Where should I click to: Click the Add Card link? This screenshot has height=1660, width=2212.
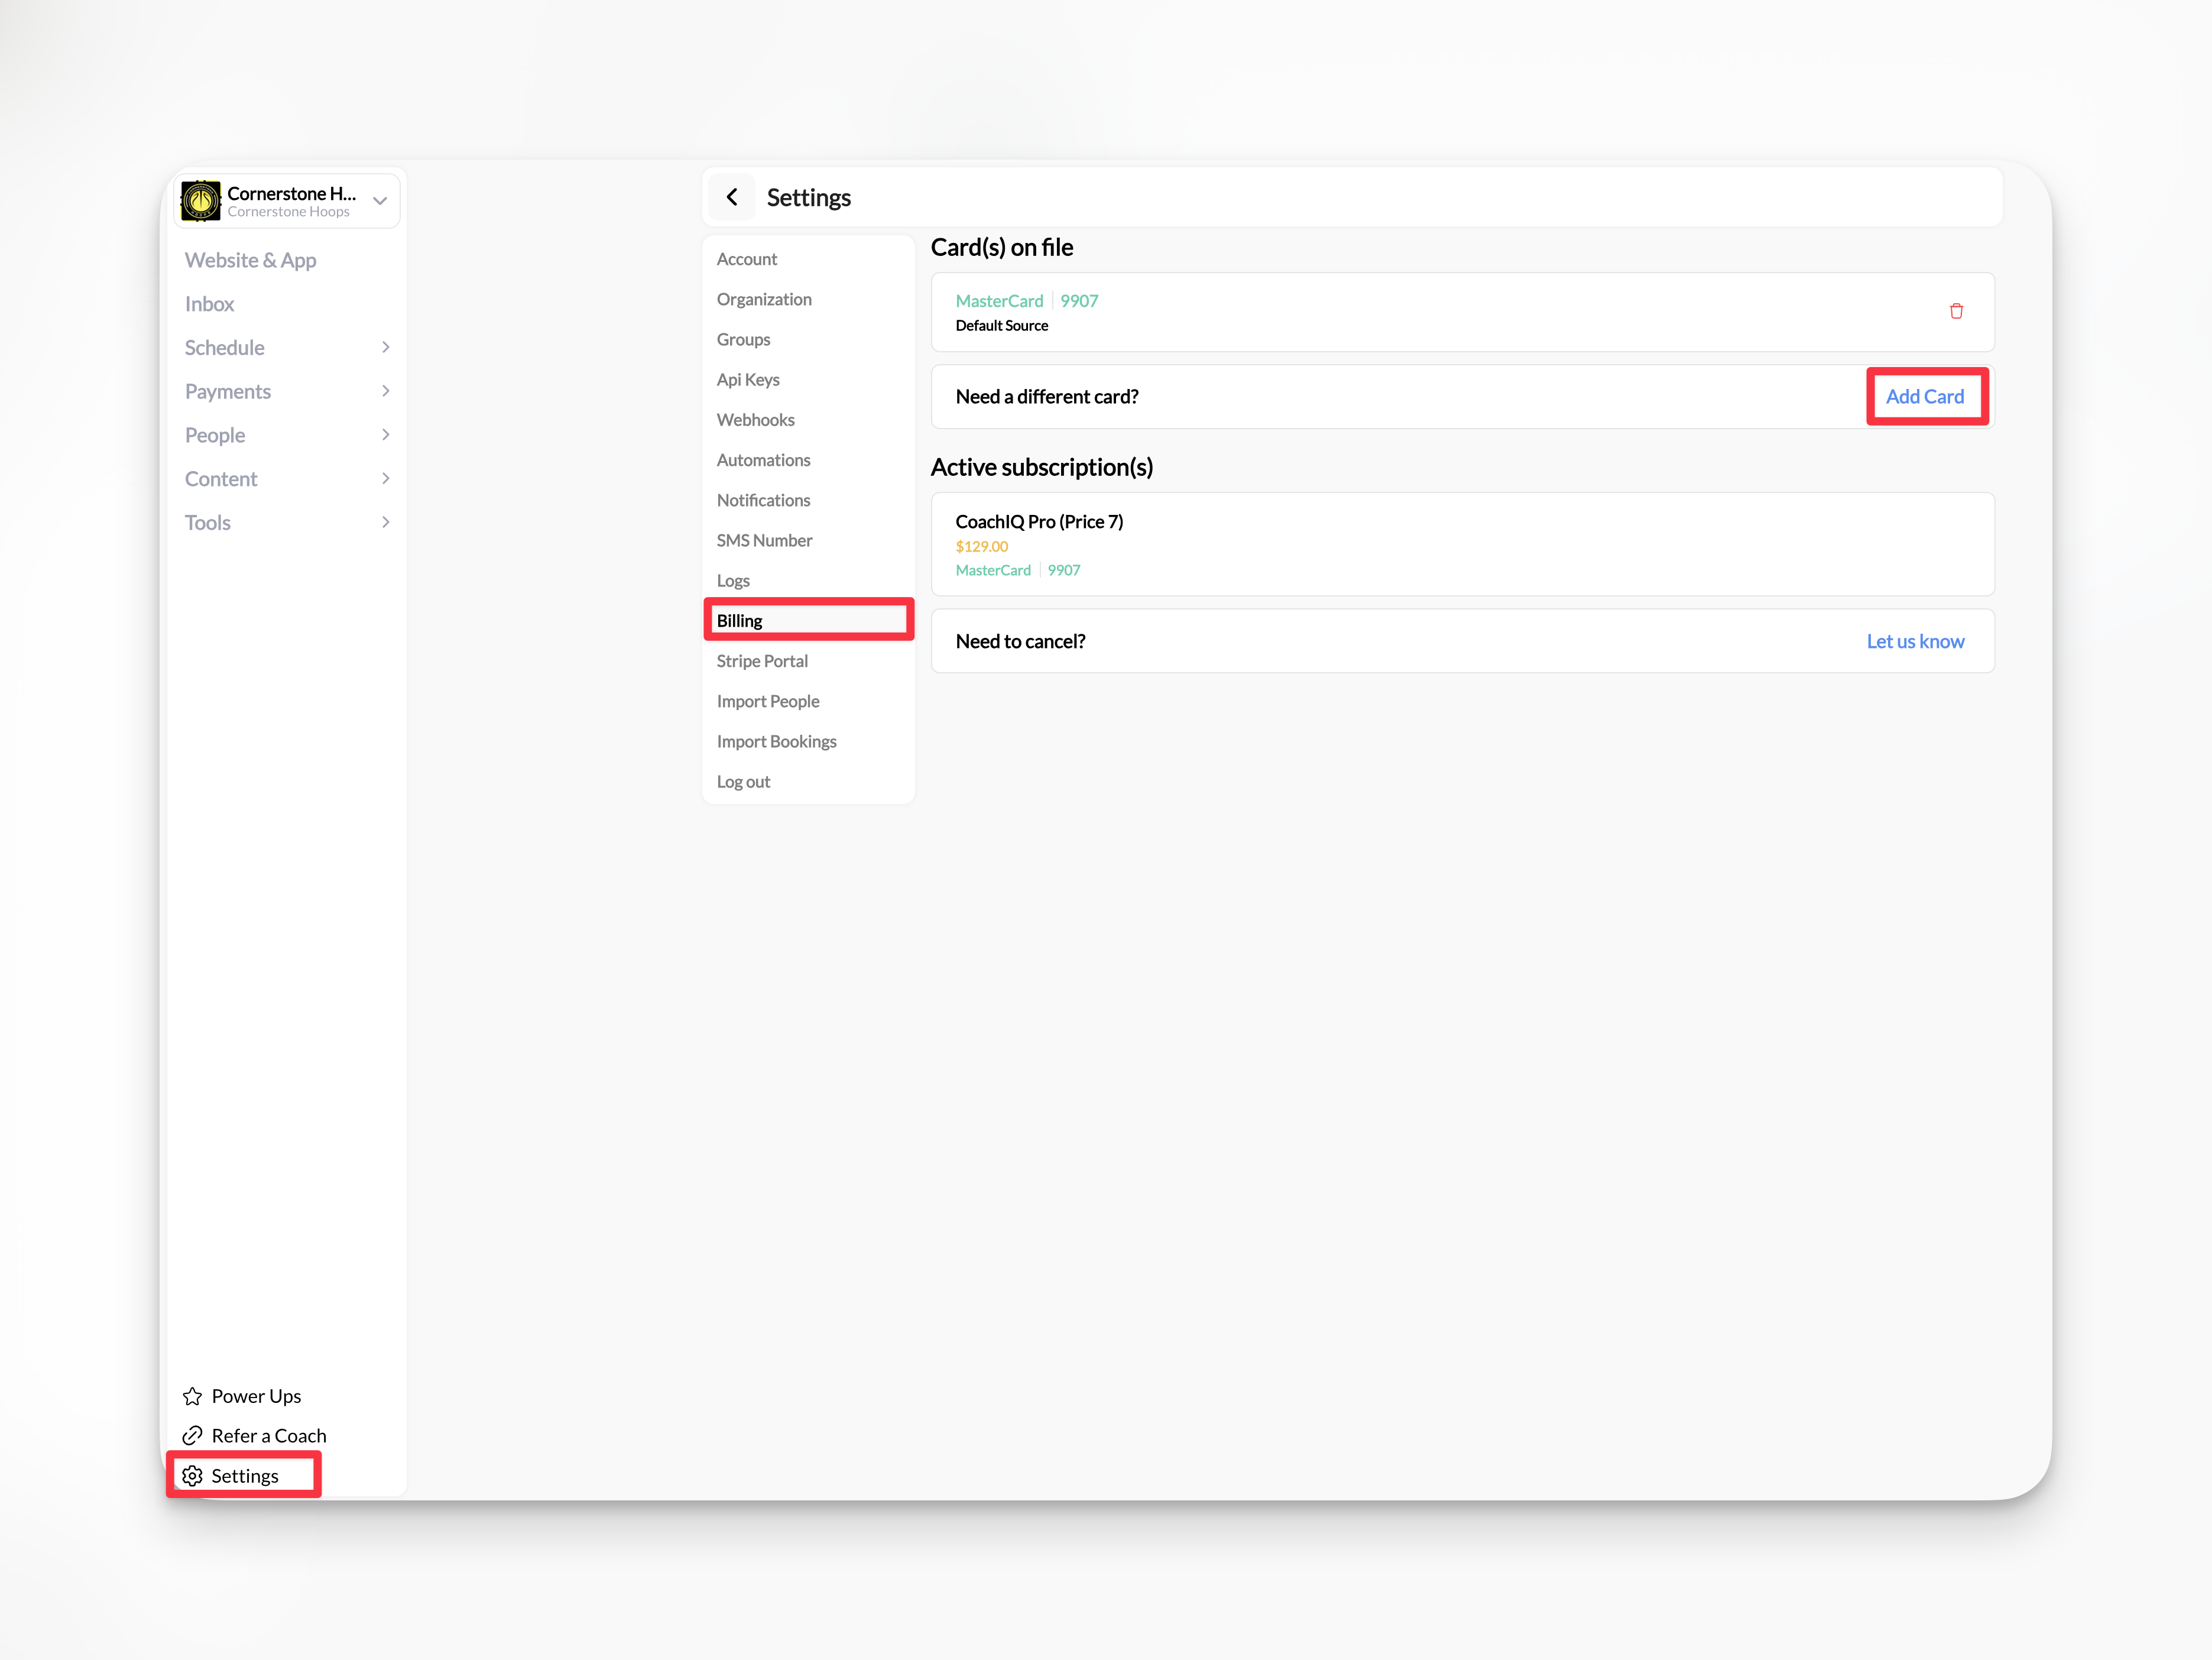[x=1924, y=397]
